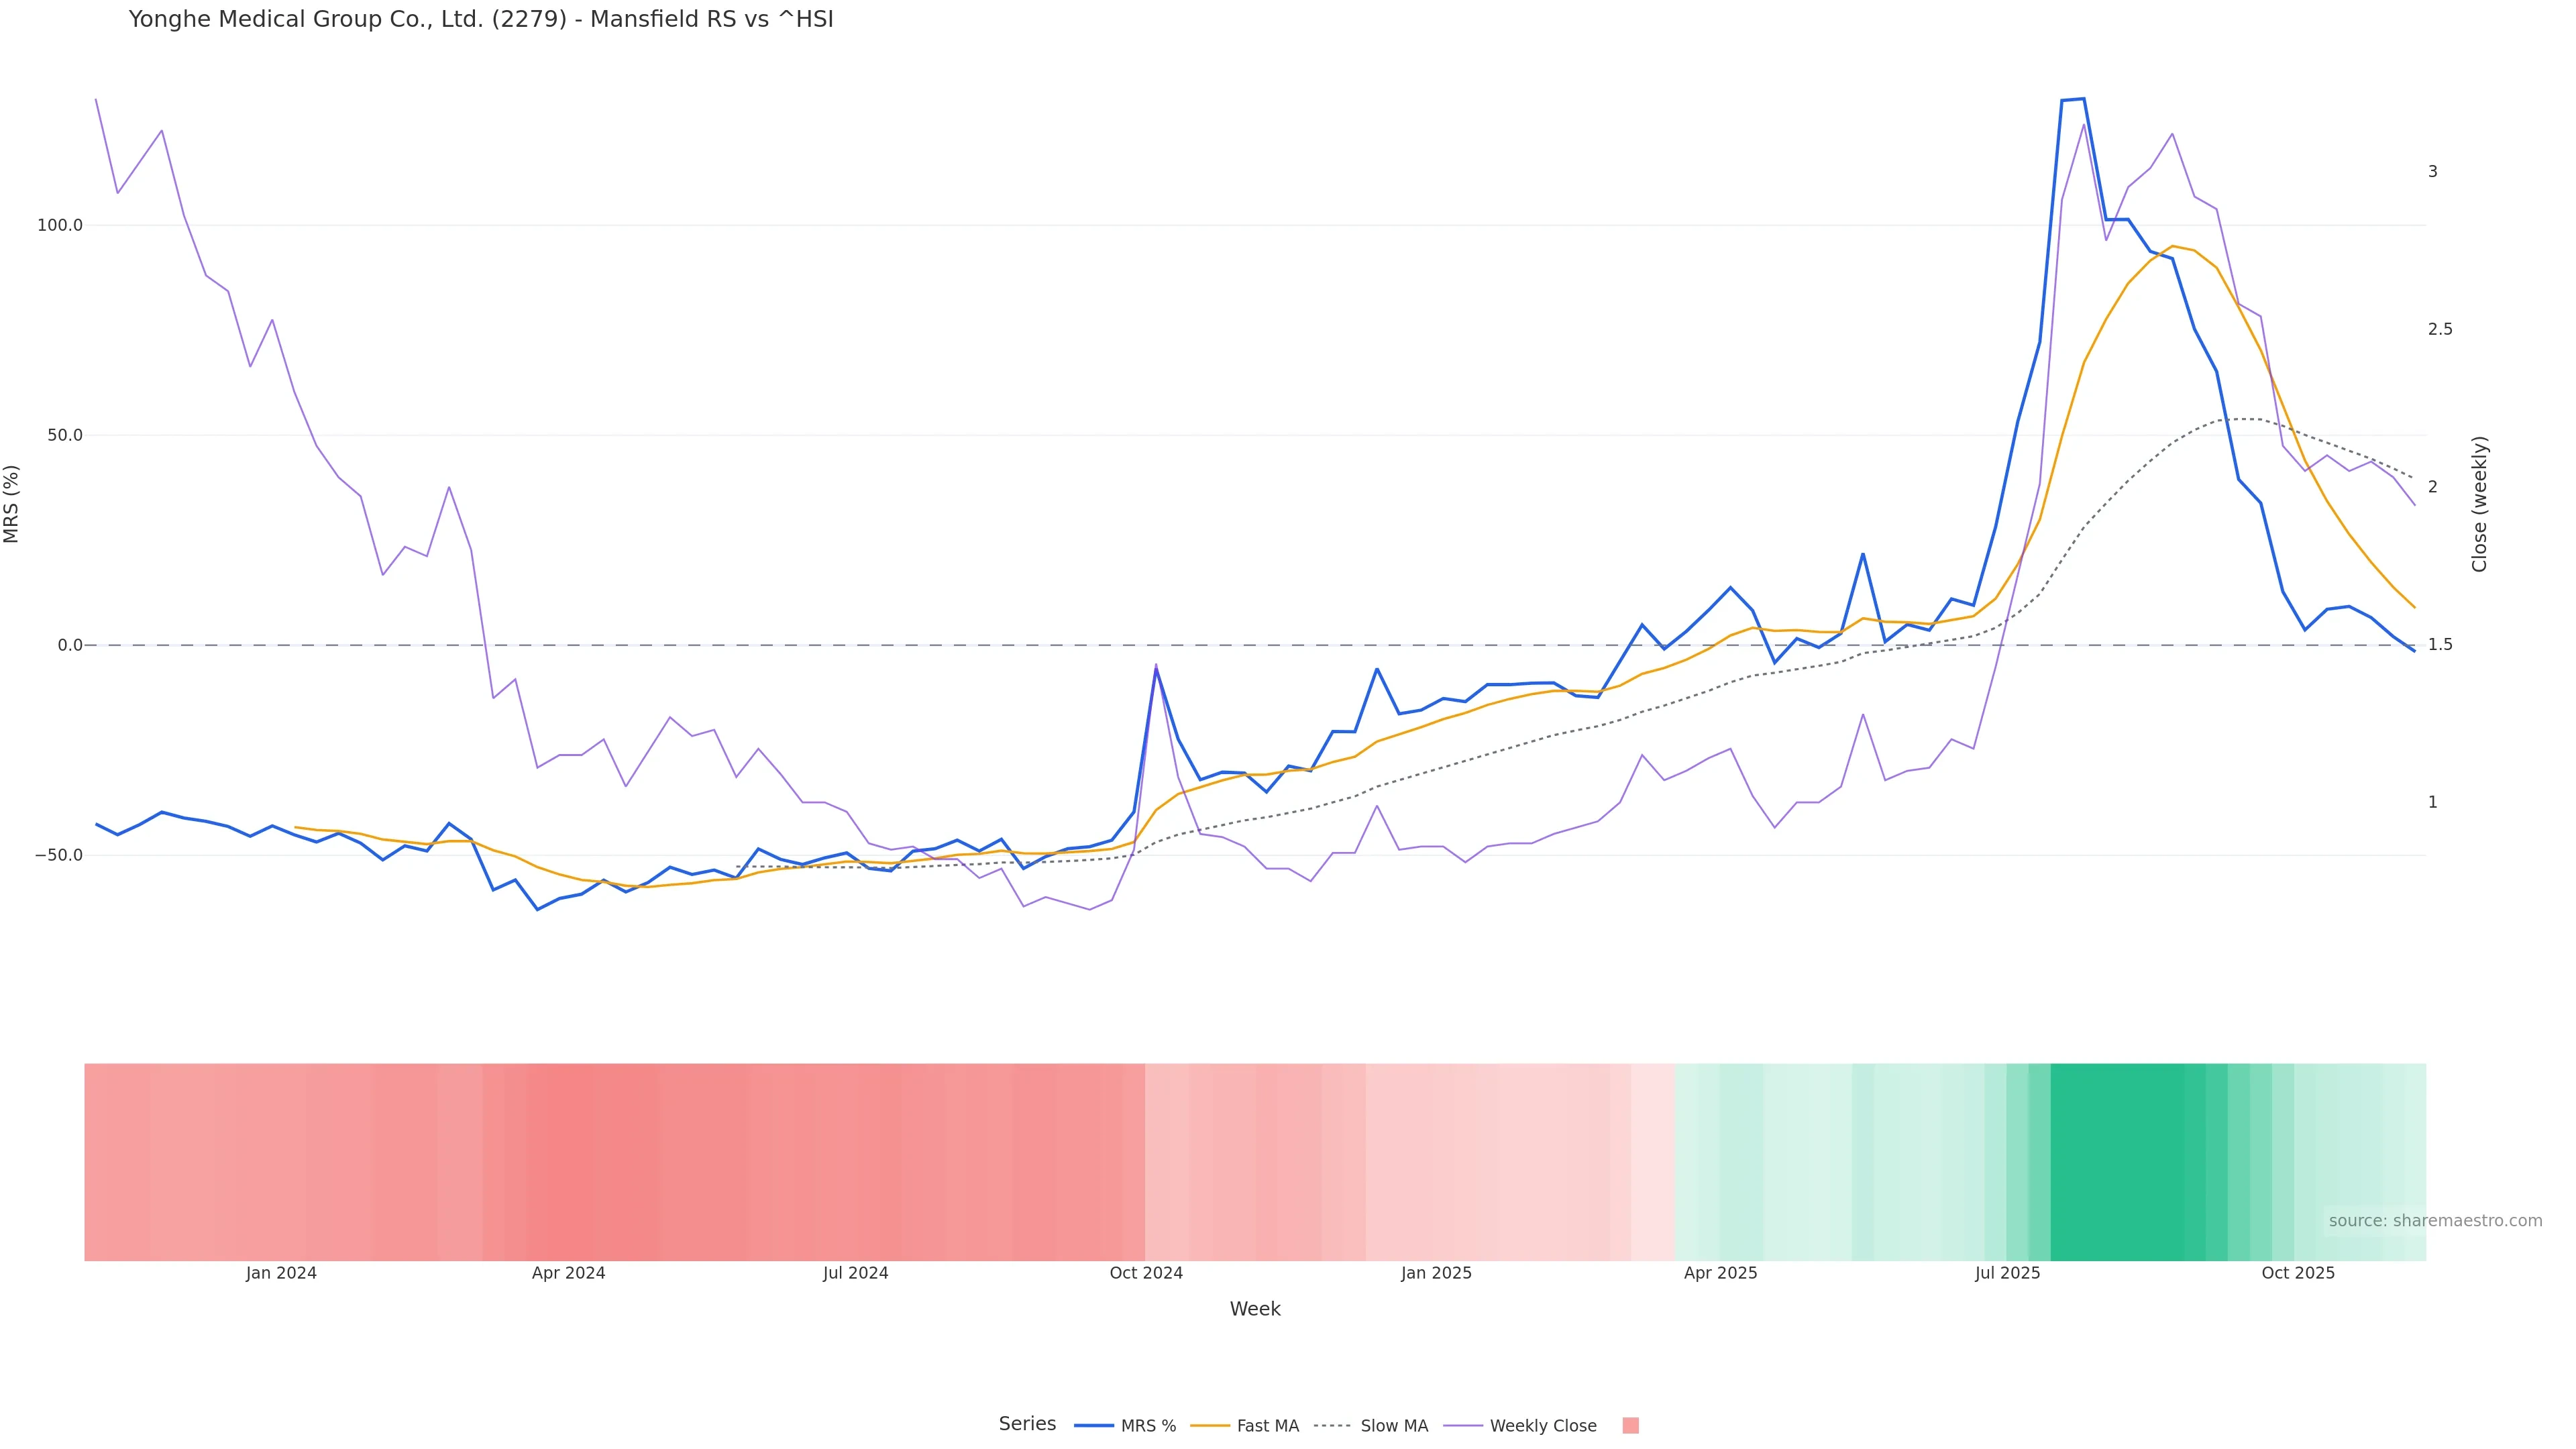This screenshot has width=2576, height=1449.
Task: Click the "Series" legend title
Action: pyautogui.click(x=1027, y=1424)
